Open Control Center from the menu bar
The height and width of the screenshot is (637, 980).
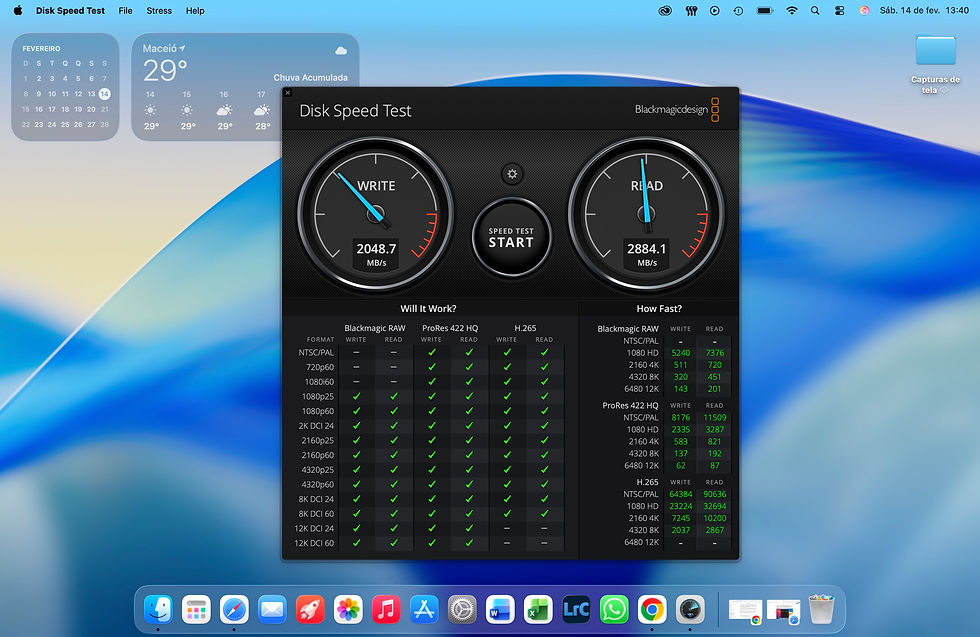837,10
